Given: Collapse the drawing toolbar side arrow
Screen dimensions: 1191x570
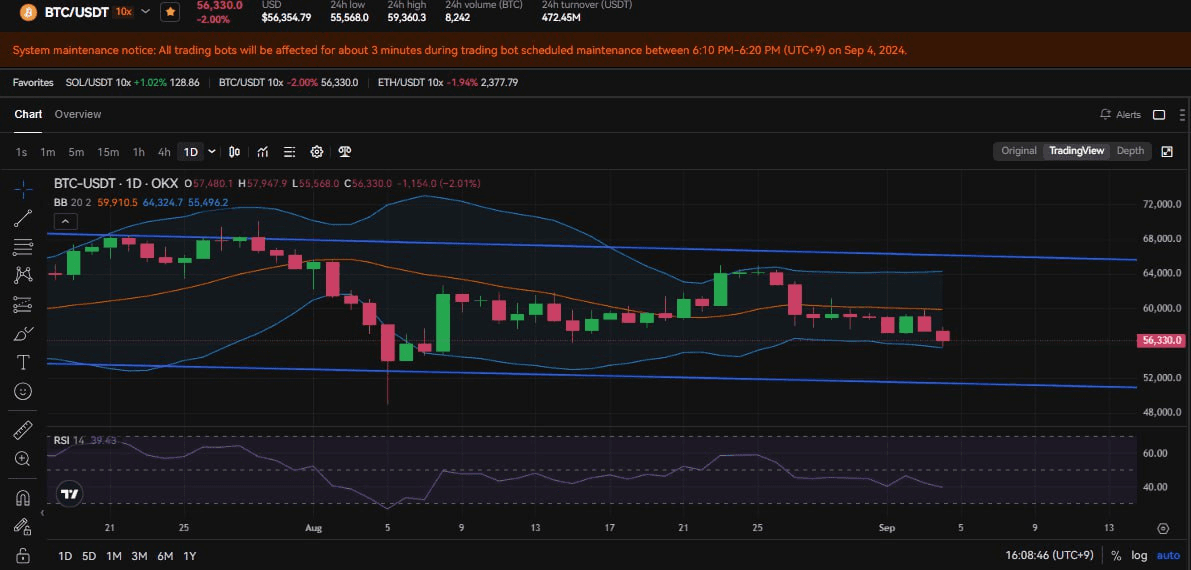Looking at the screenshot, I should 43,514.
